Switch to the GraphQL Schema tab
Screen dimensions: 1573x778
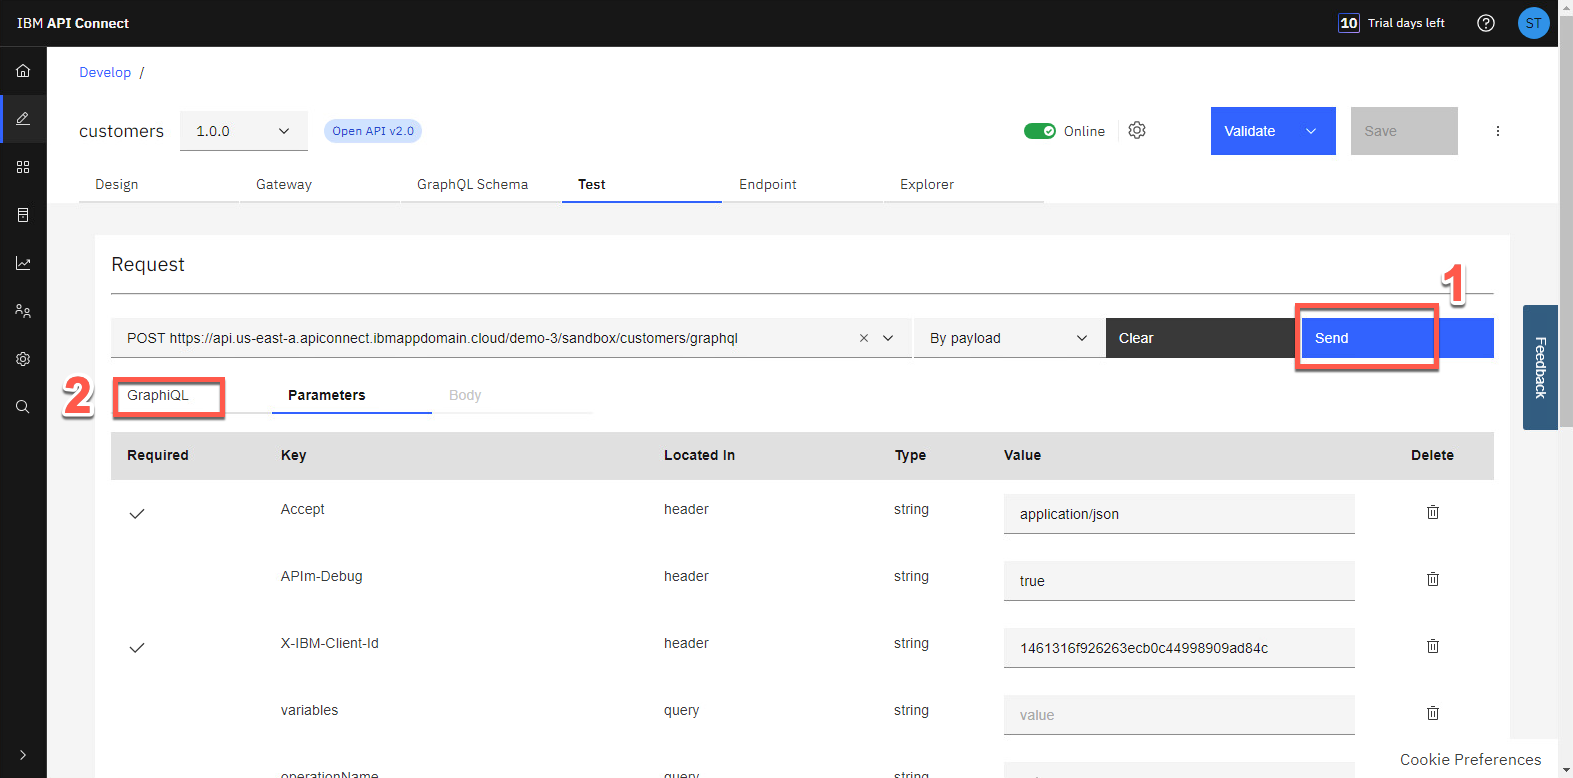(472, 185)
